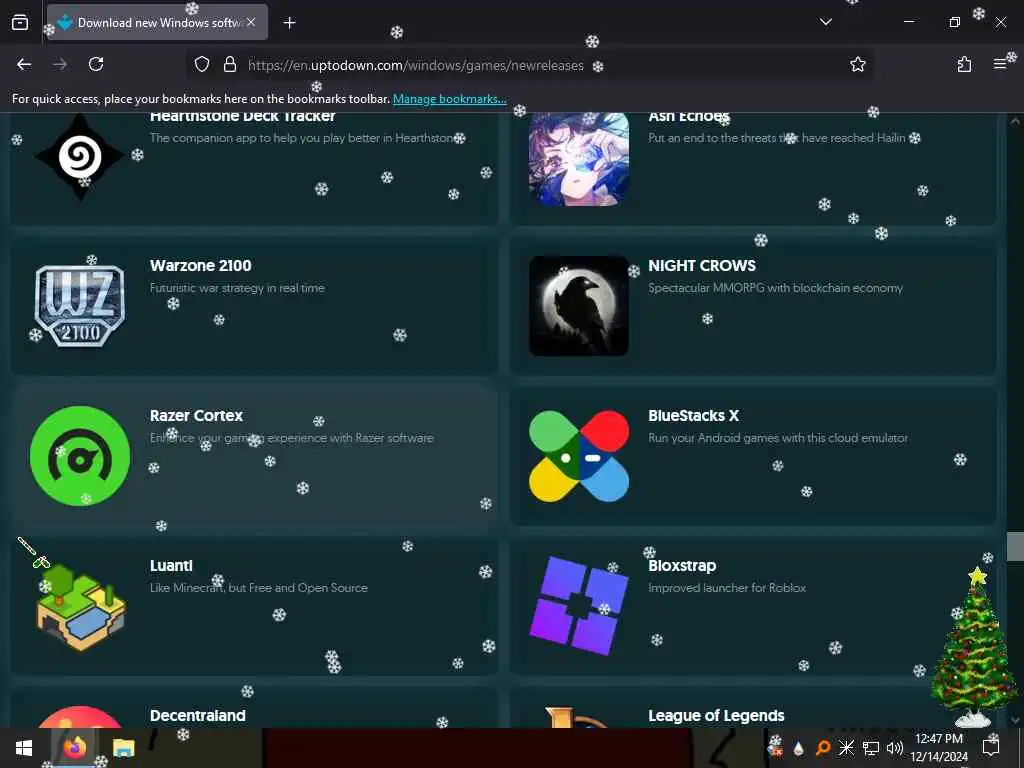Image resolution: width=1024 pixels, height=768 pixels.
Task: Show tracking protection shield info
Action: tap(202, 64)
